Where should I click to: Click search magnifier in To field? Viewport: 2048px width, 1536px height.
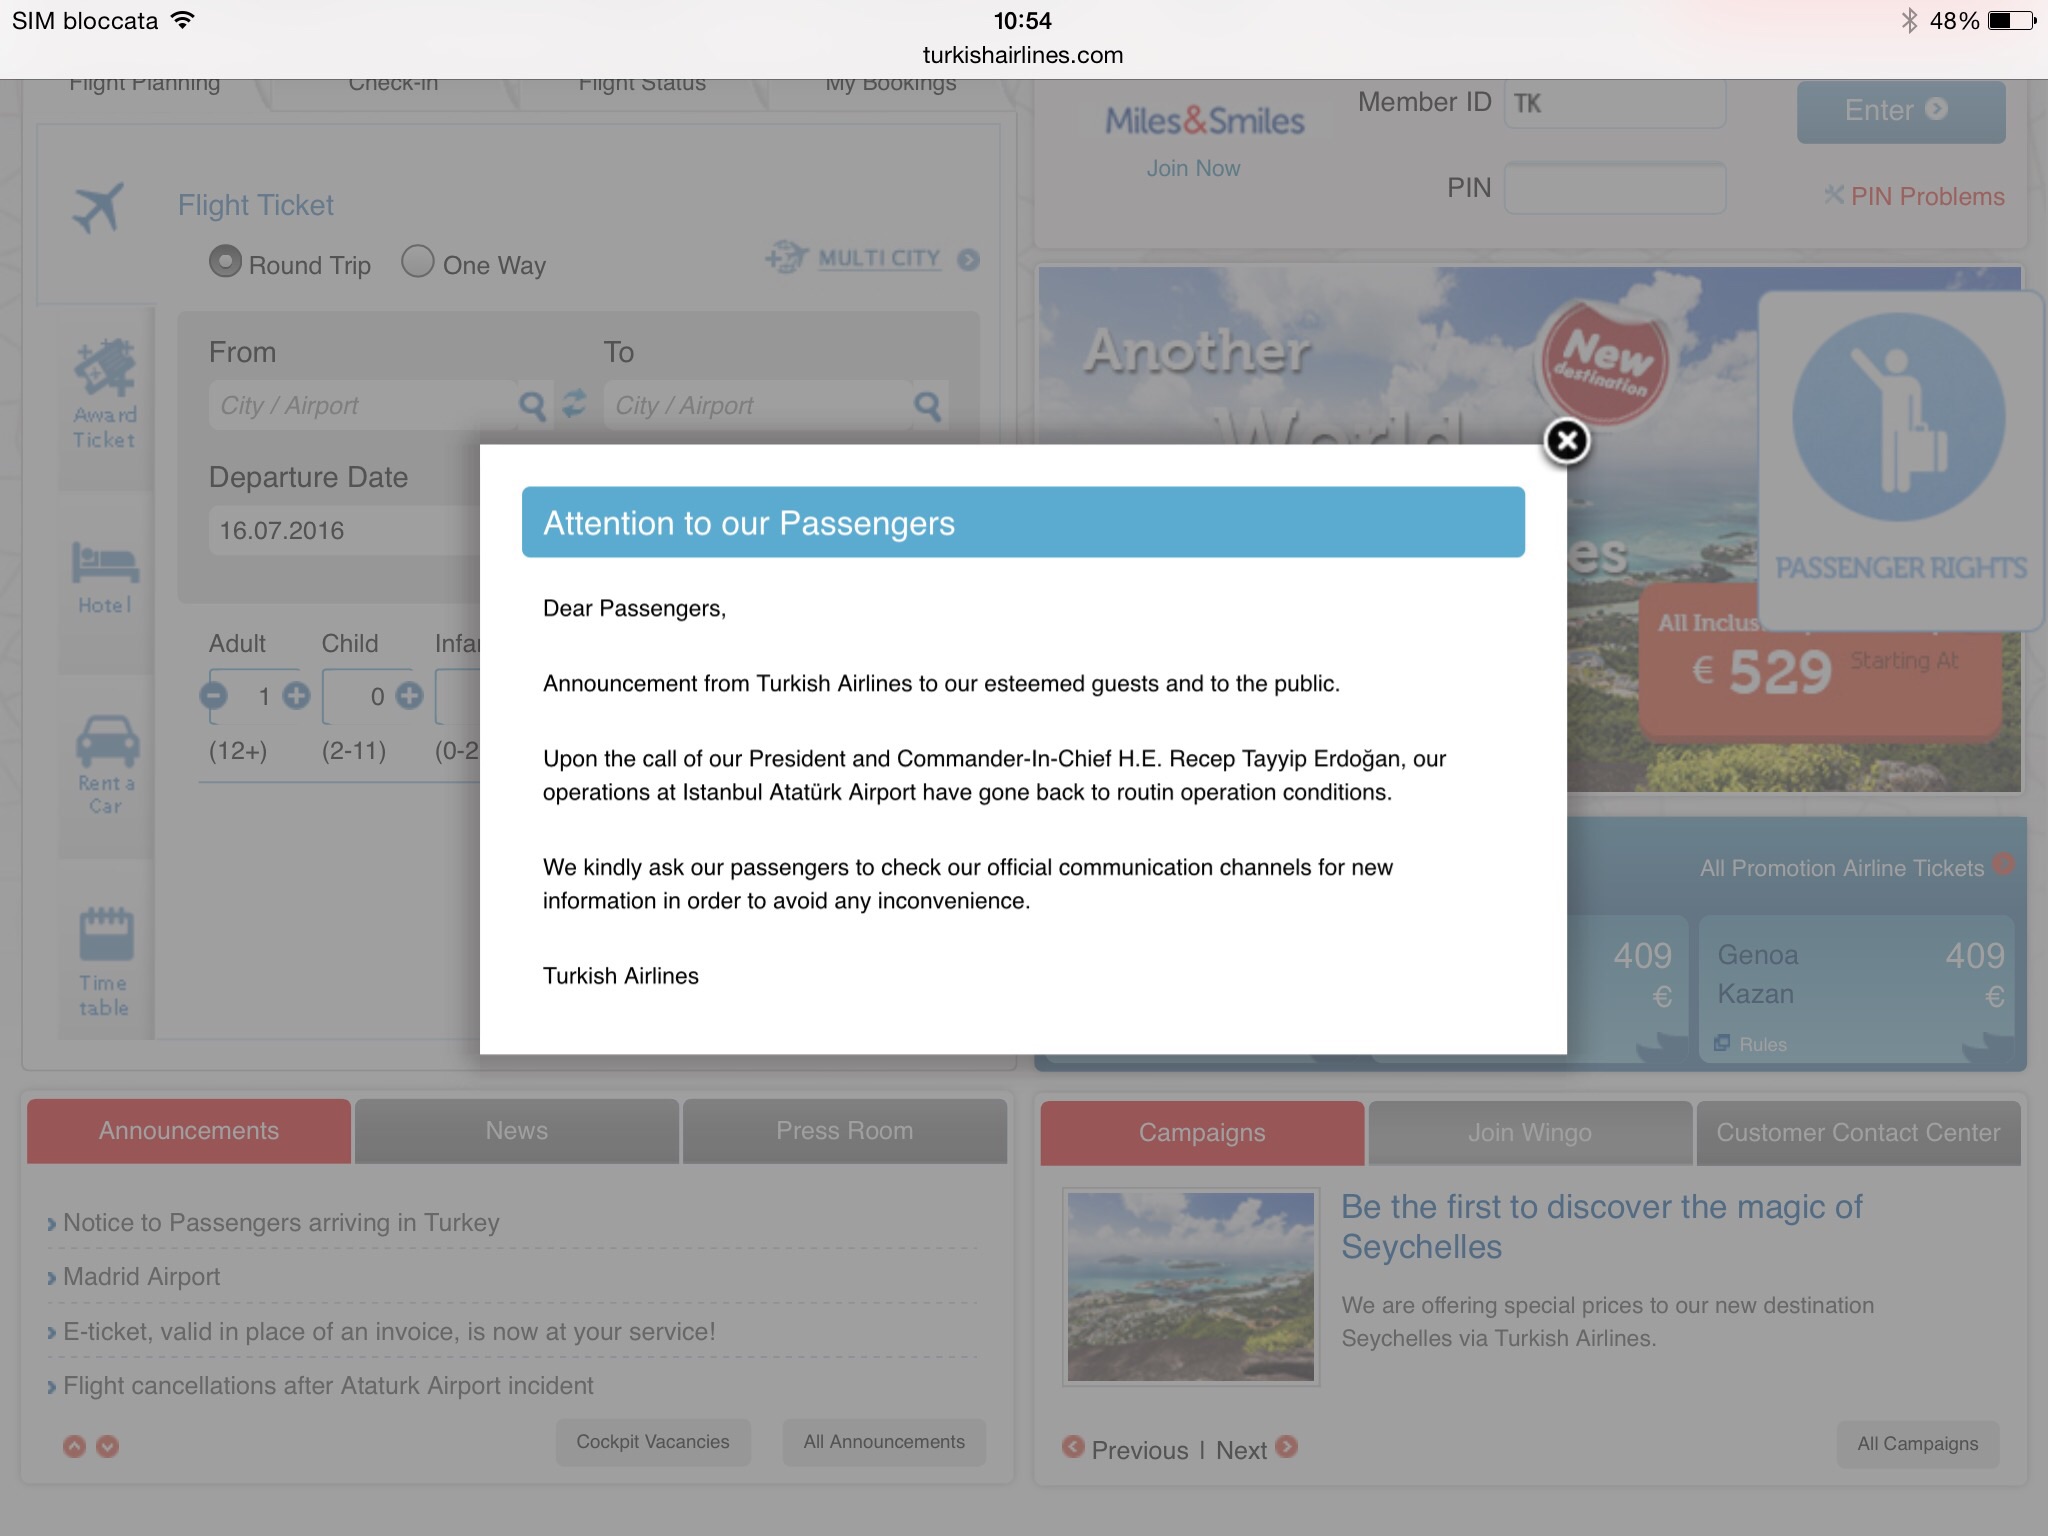tap(928, 406)
